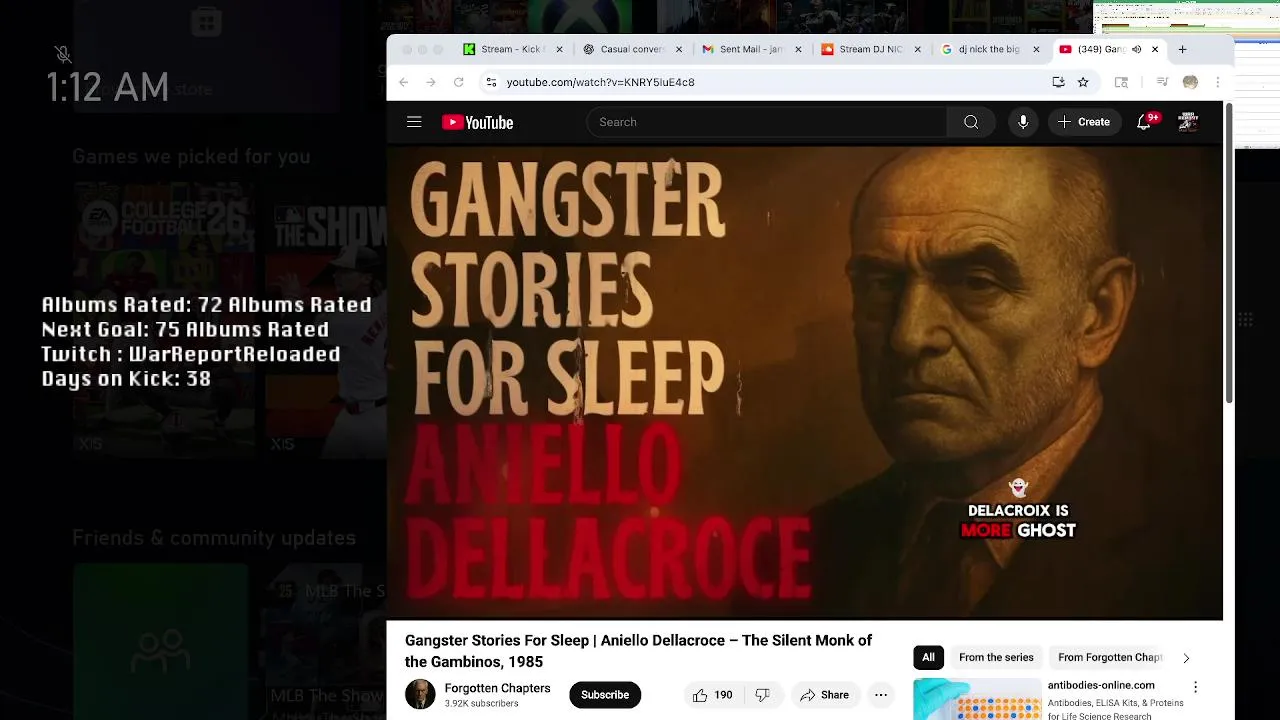Image resolution: width=1280 pixels, height=720 pixels.
Task: Click the video title text
Action: click(638, 651)
